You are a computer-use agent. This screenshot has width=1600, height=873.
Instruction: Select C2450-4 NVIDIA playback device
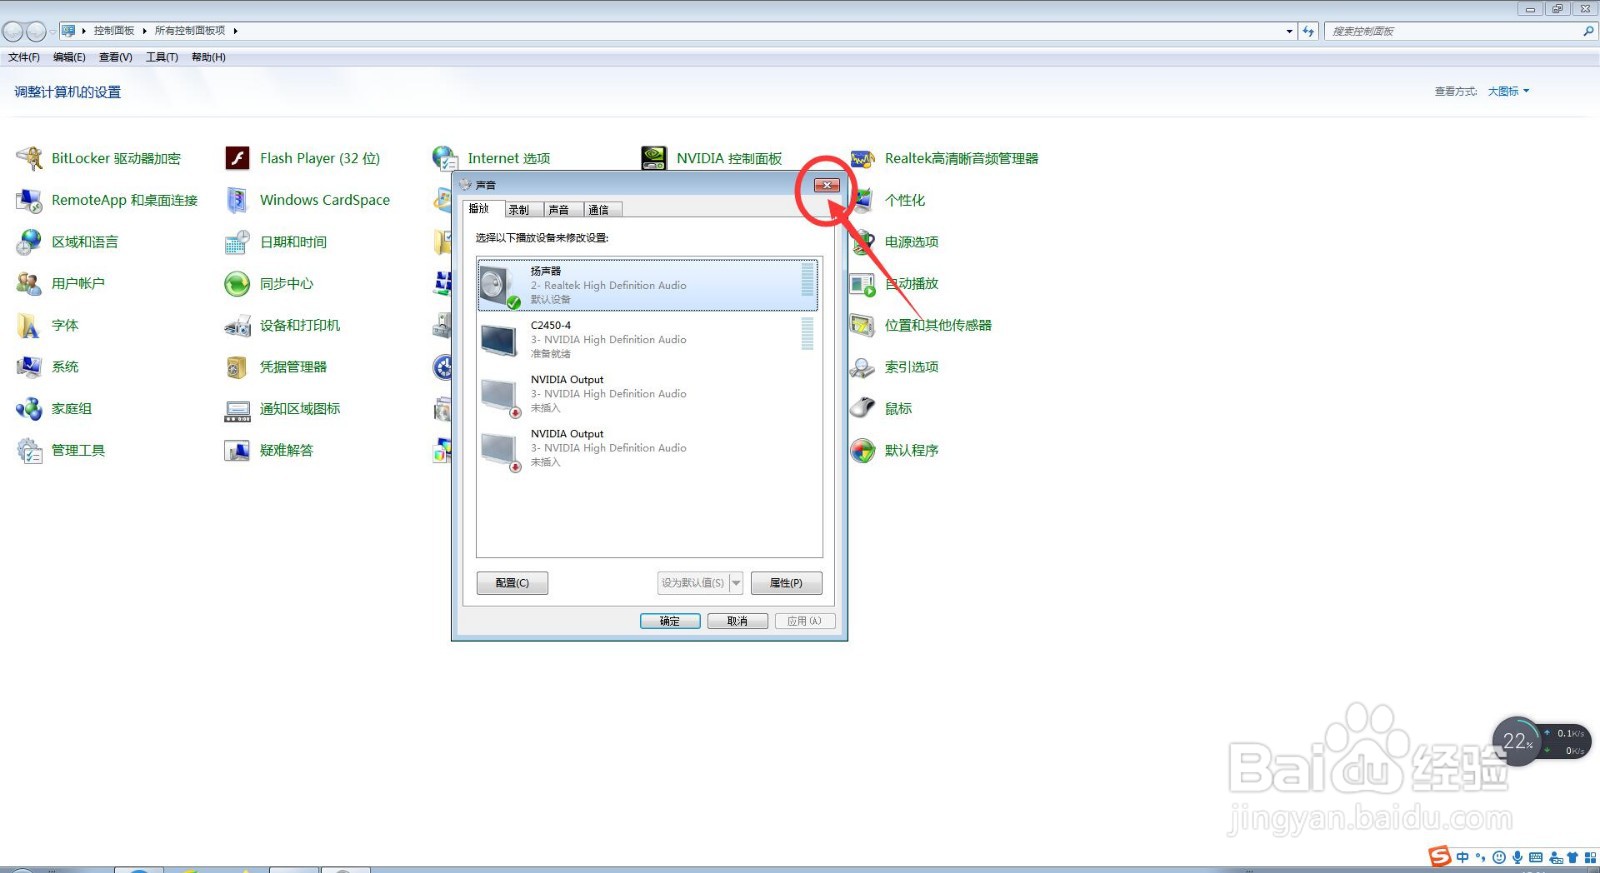point(648,339)
